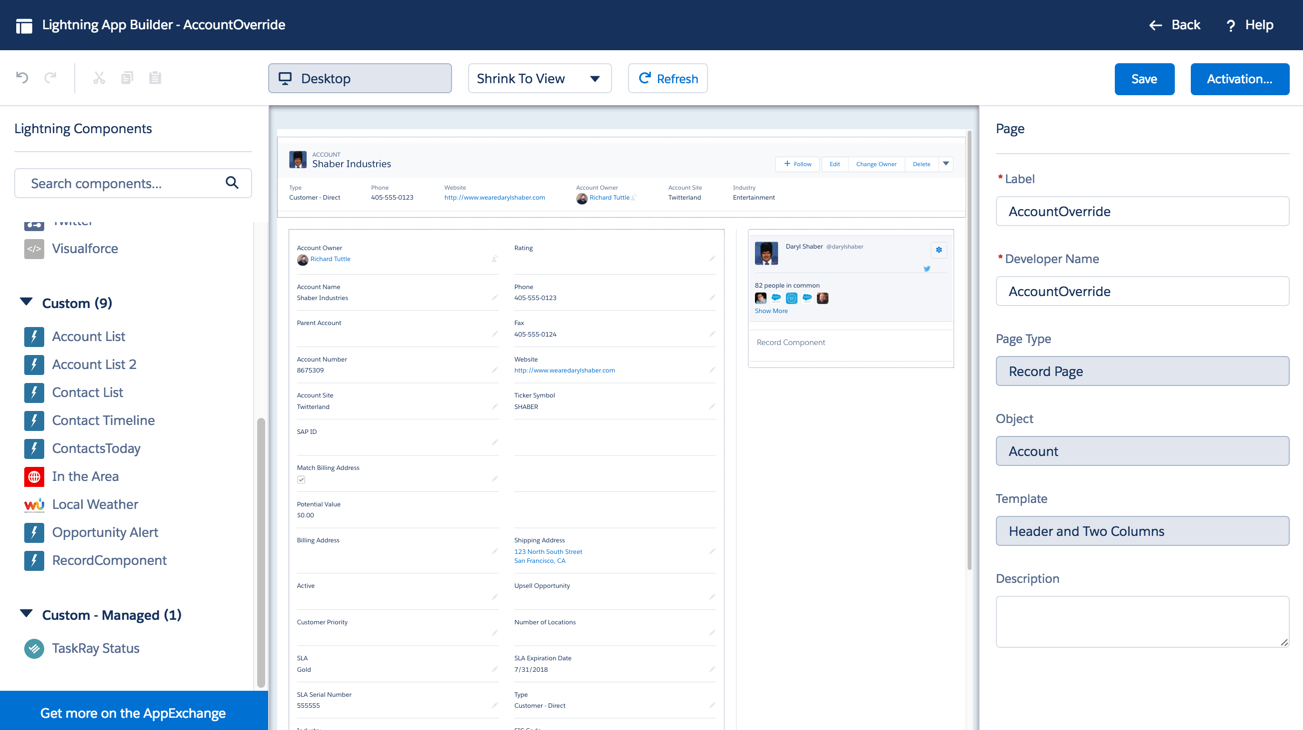
Task: Click the Industry value Entertainment
Action: (754, 198)
